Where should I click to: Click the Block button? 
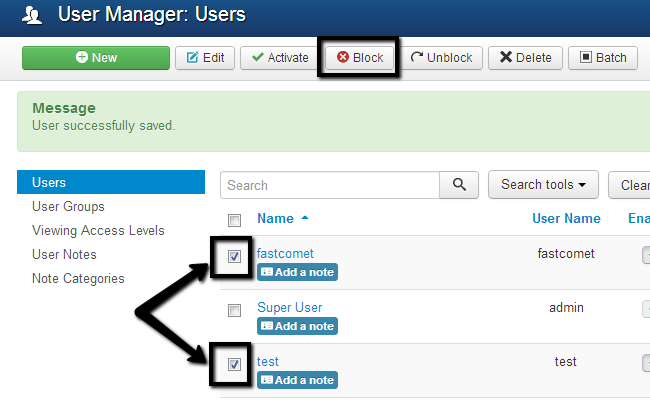pyautogui.click(x=360, y=57)
